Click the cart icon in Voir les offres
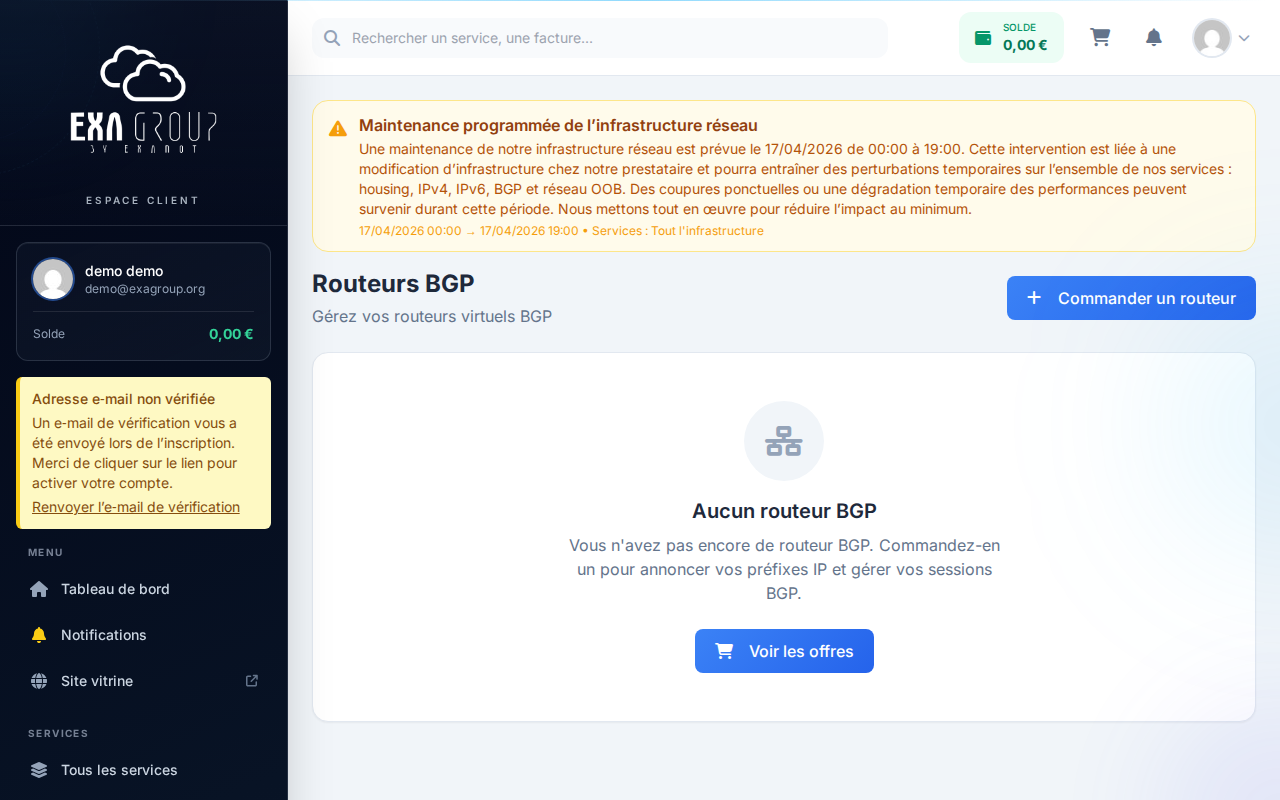This screenshot has width=1280, height=800. 724,651
